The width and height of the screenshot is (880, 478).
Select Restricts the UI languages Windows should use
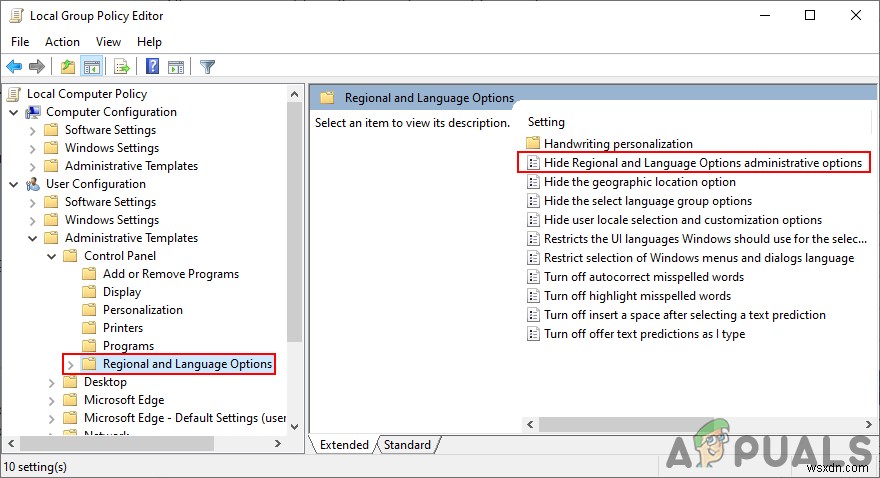697,239
